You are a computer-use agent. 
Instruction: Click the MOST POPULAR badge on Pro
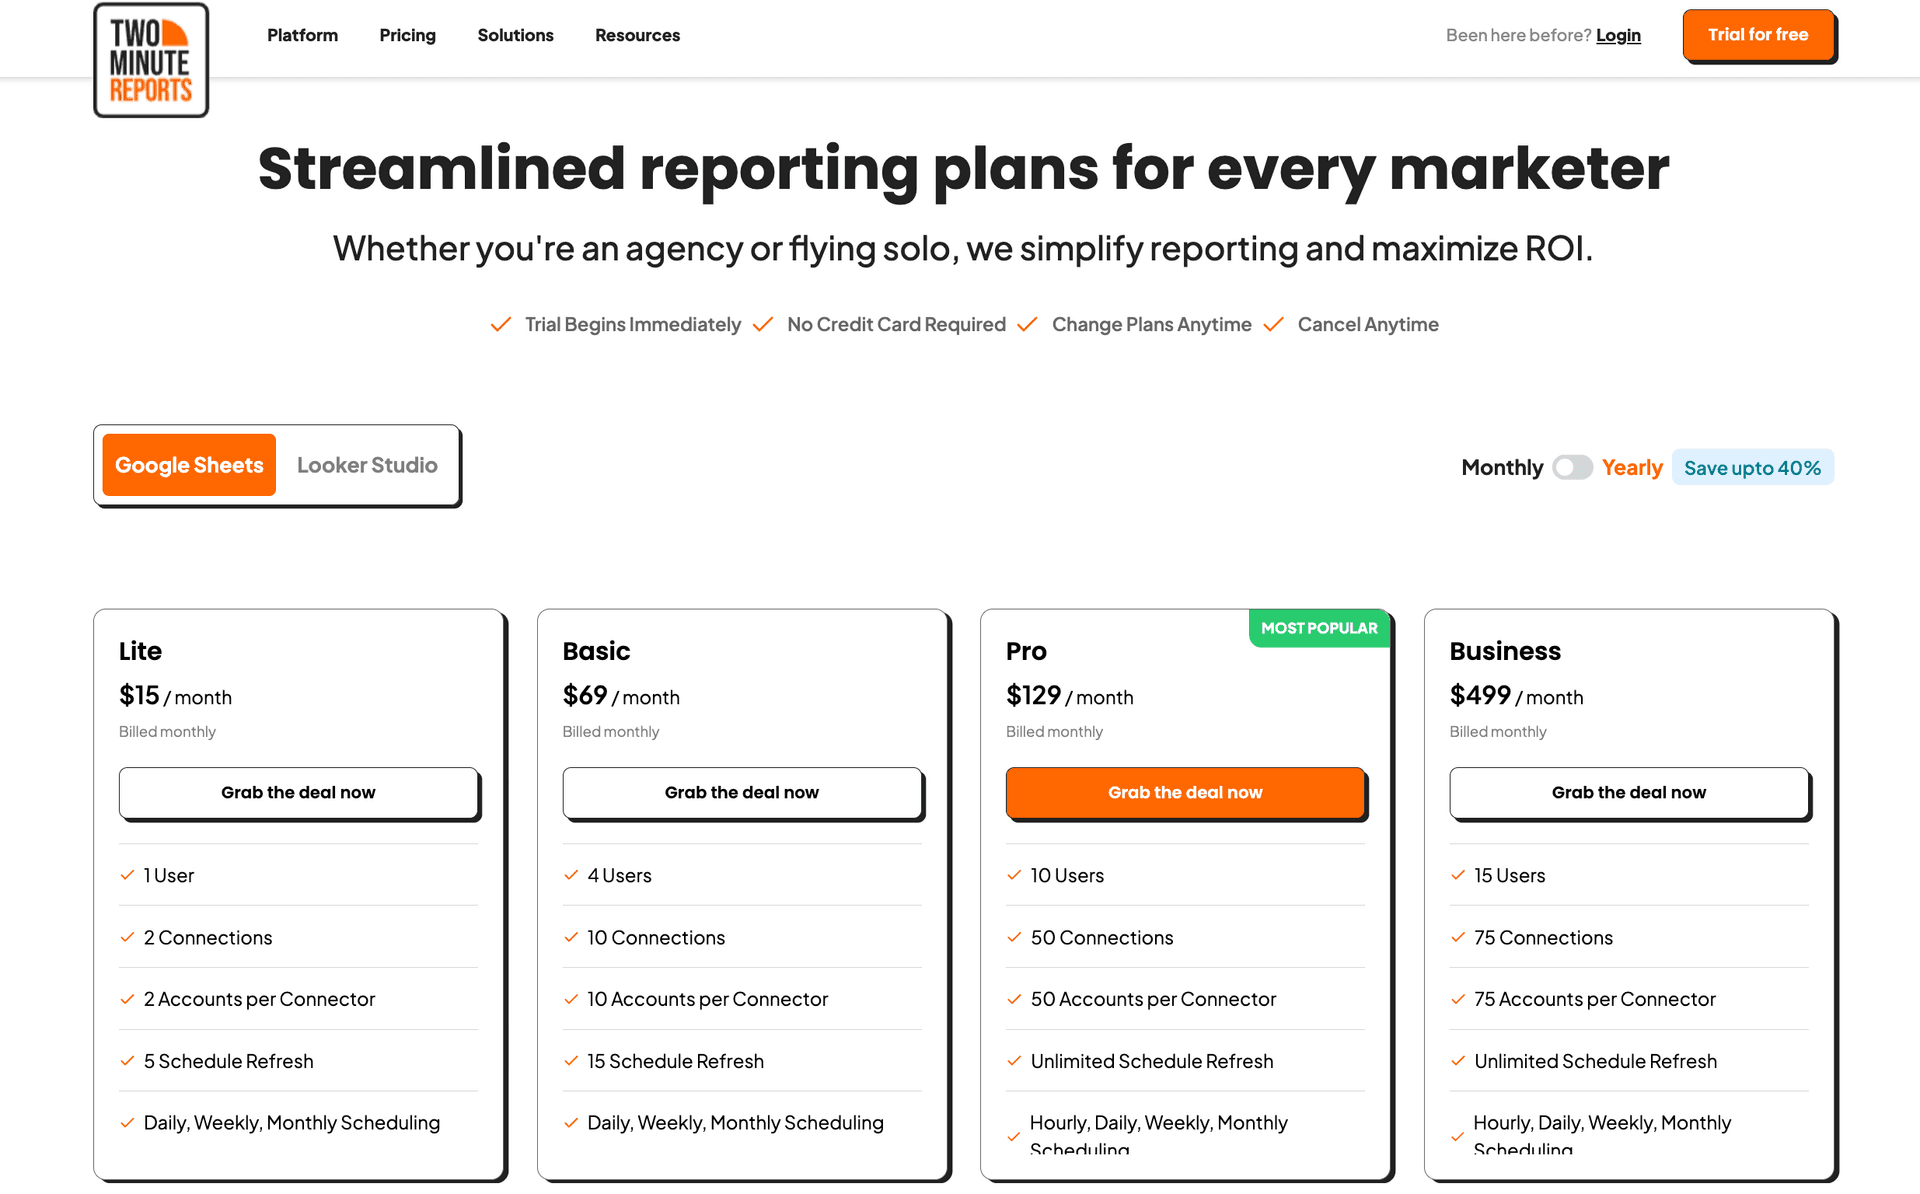tap(1319, 628)
